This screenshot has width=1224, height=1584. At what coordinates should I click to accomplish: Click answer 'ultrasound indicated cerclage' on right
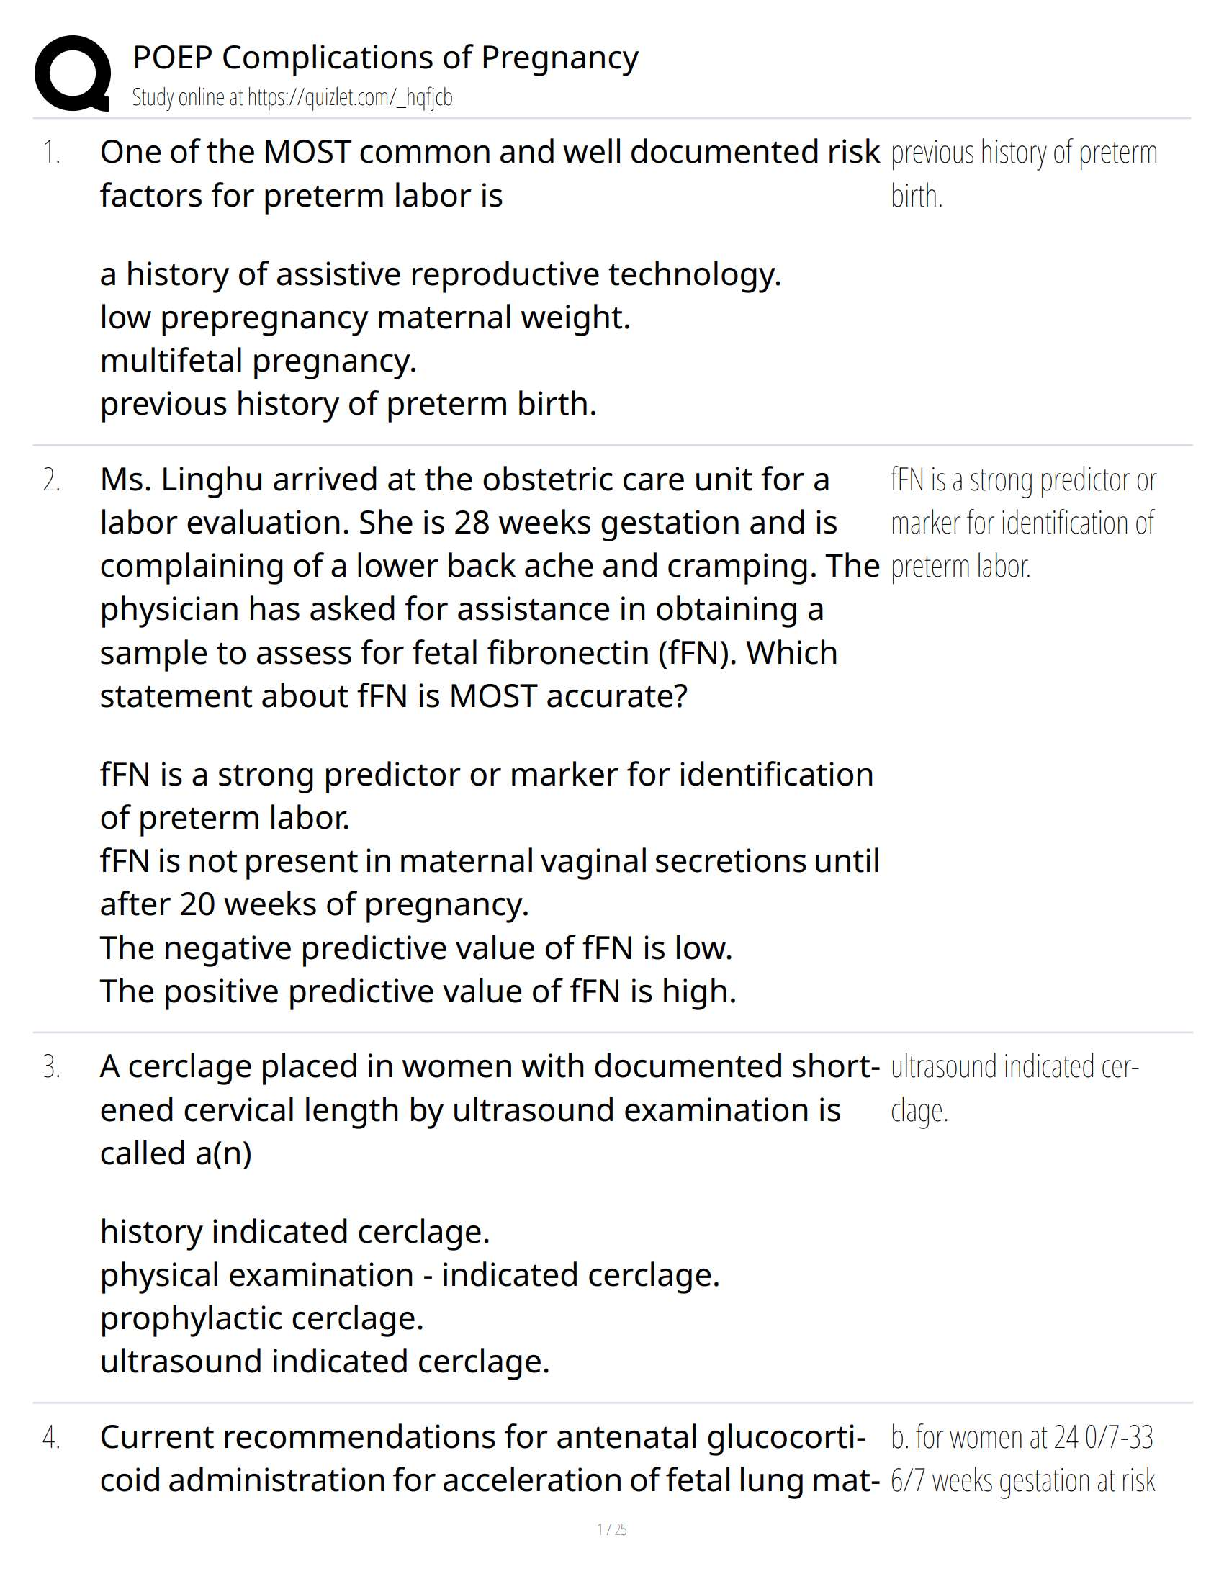pyautogui.click(x=1014, y=1089)
